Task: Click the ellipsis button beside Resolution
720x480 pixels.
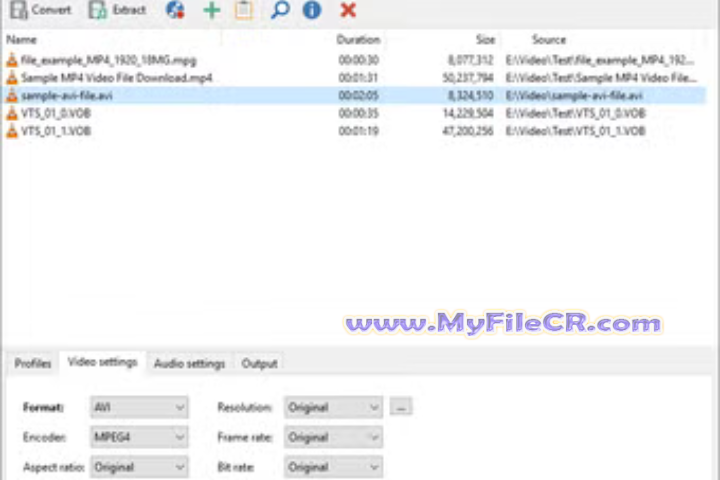Action: 401,407
